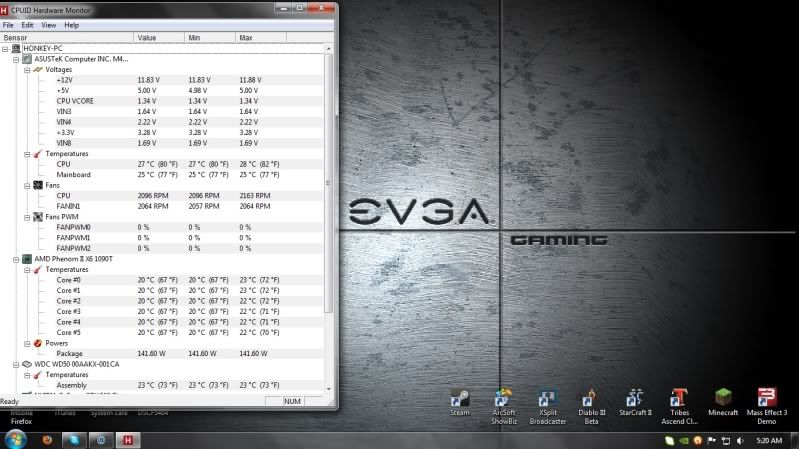Viewport: 799px width, 449px height.
Task: Open the Steam desktop shortcut
Action: pos(460,403)
